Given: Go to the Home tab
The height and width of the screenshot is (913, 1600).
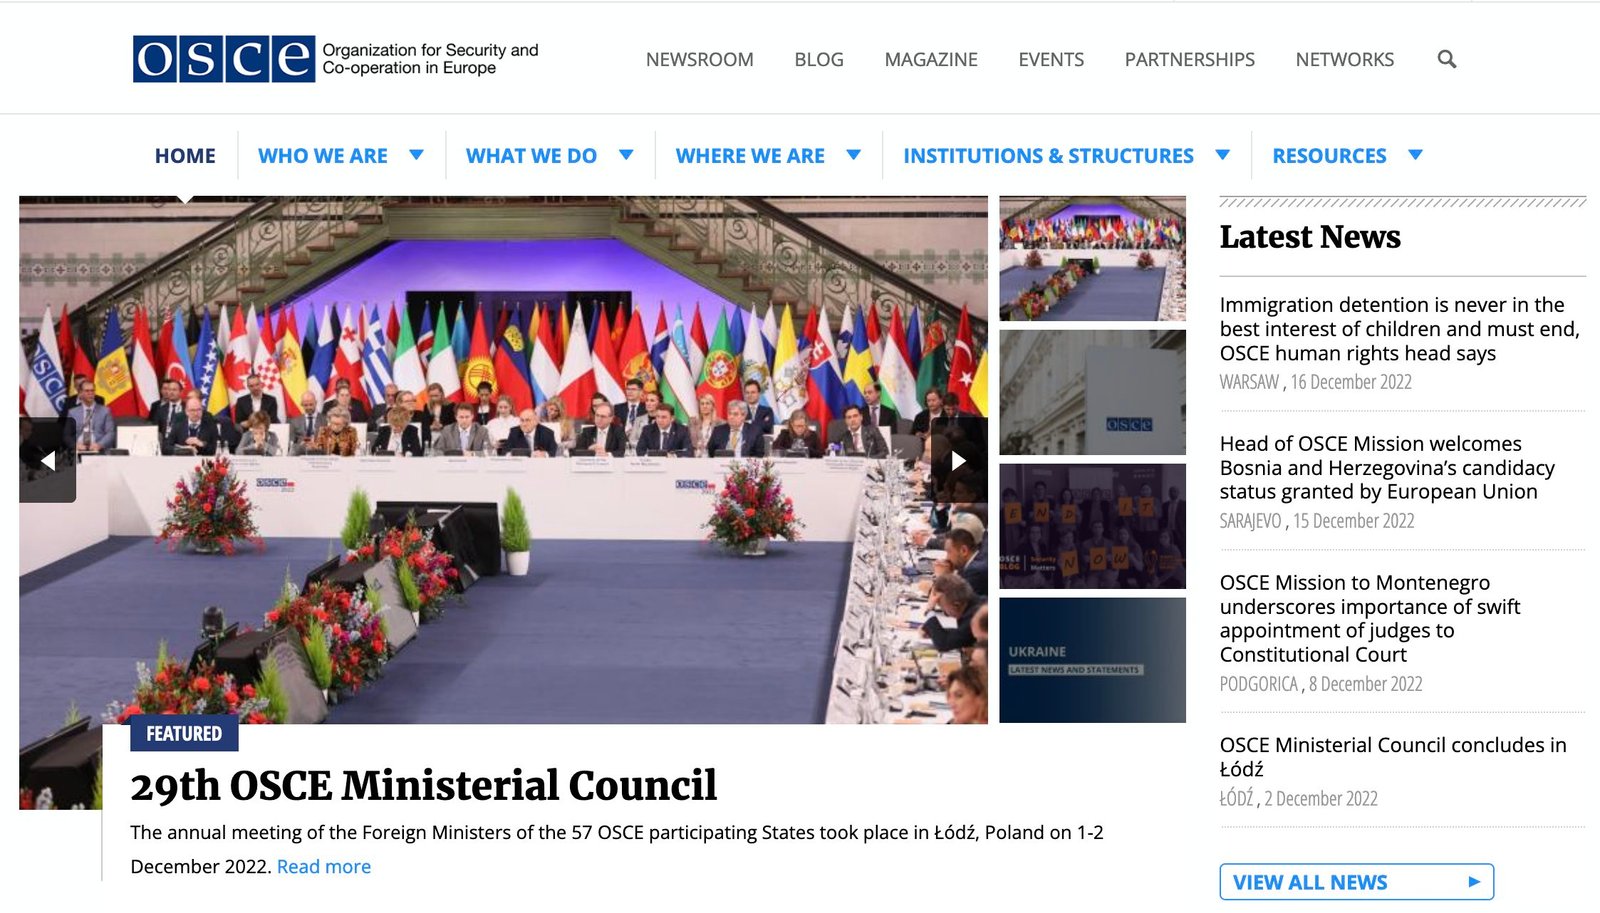Looking at the screenshot, I should coord(185,156).
